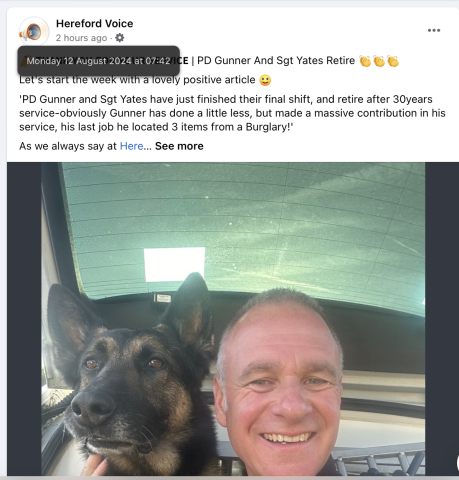Click the 'PD Gunner And Sgt Yates Retire' headline
The height and width of the screenshot is (480, 459).
tap(276, 61)
